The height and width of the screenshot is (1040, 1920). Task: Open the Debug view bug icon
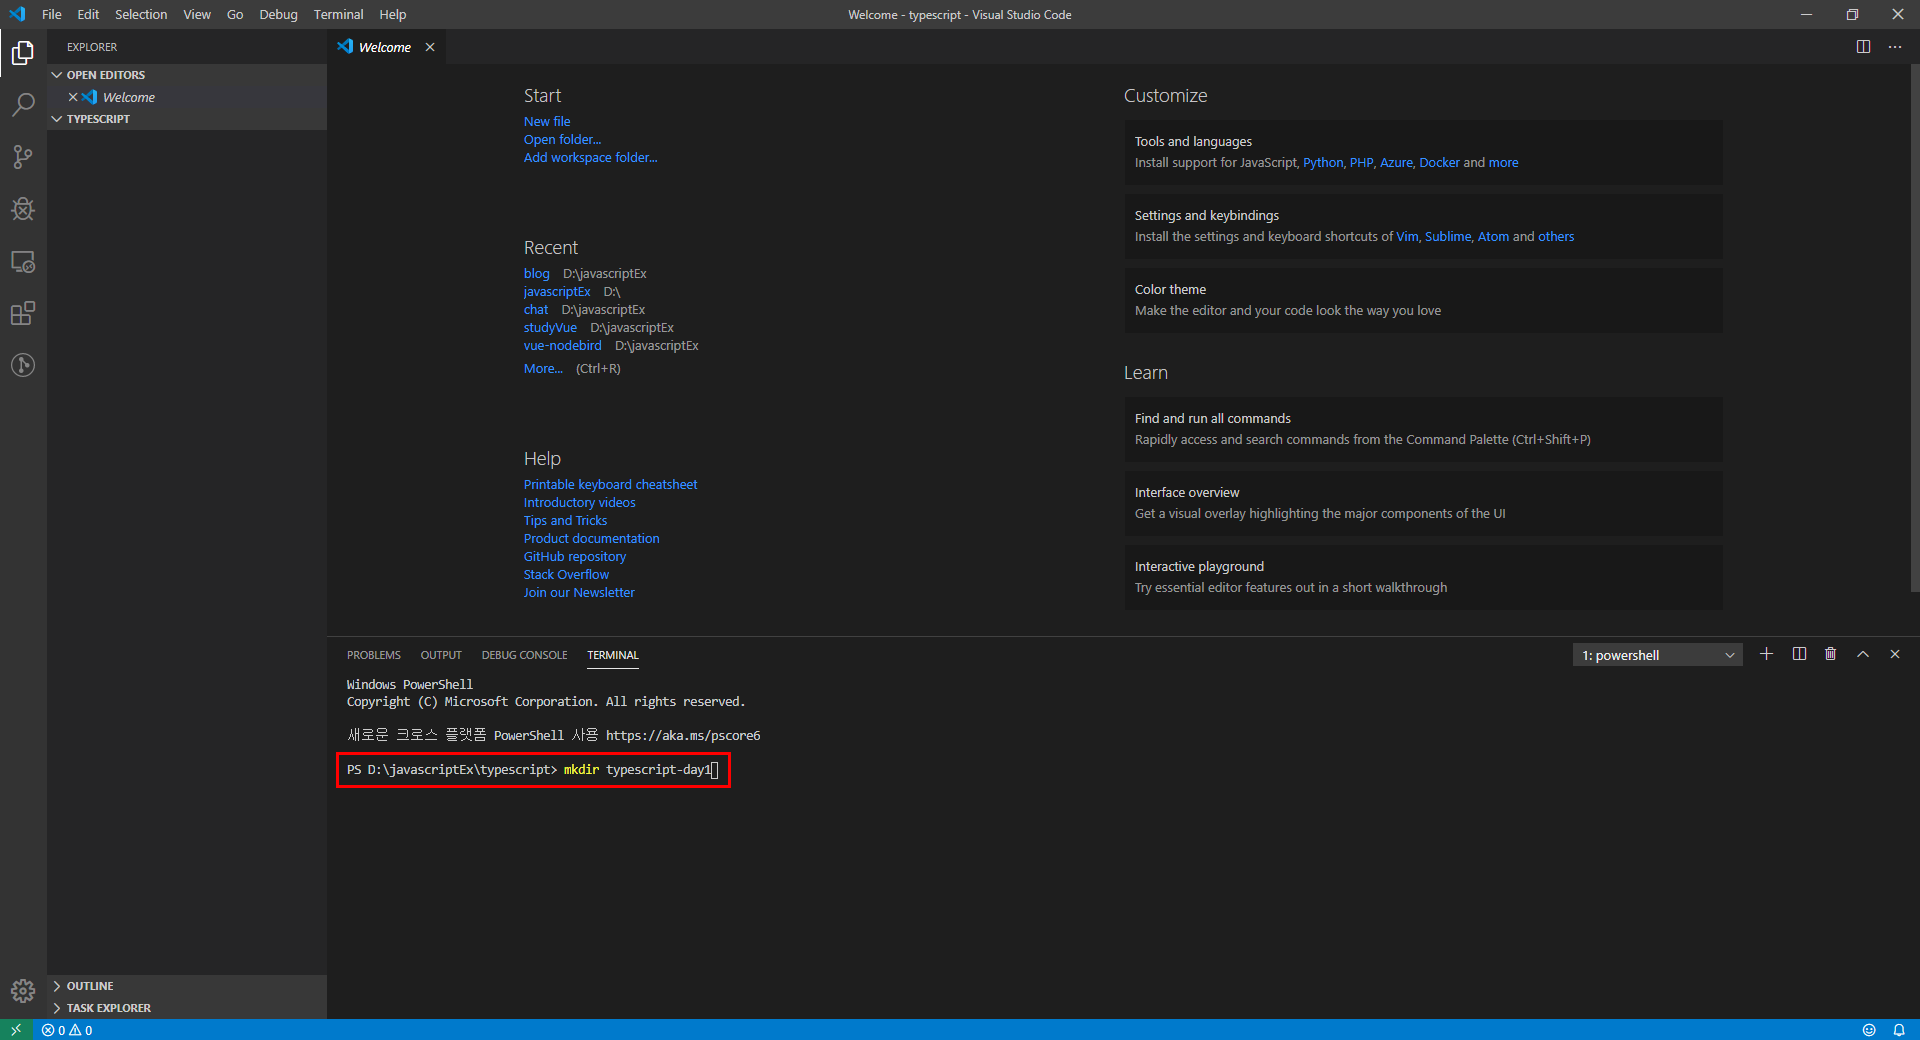(23, 209)
